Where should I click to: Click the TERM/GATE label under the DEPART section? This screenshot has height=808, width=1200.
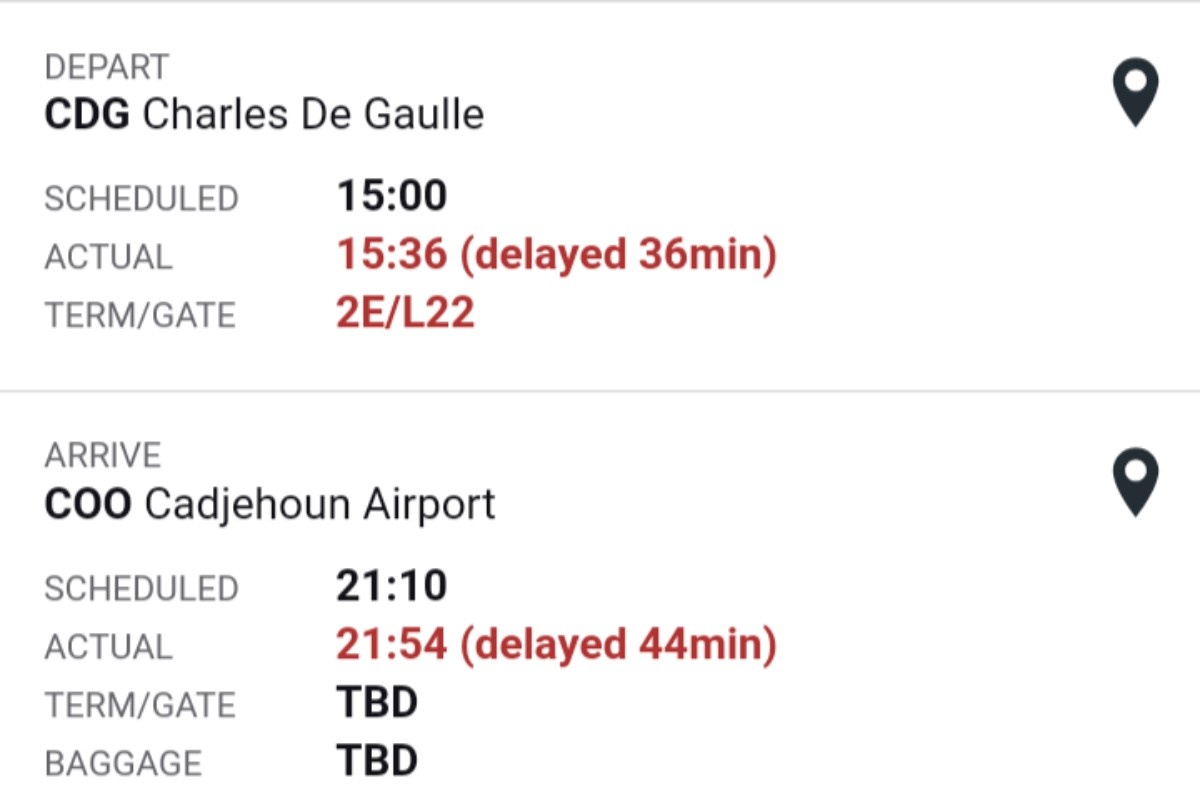point(140,316)
